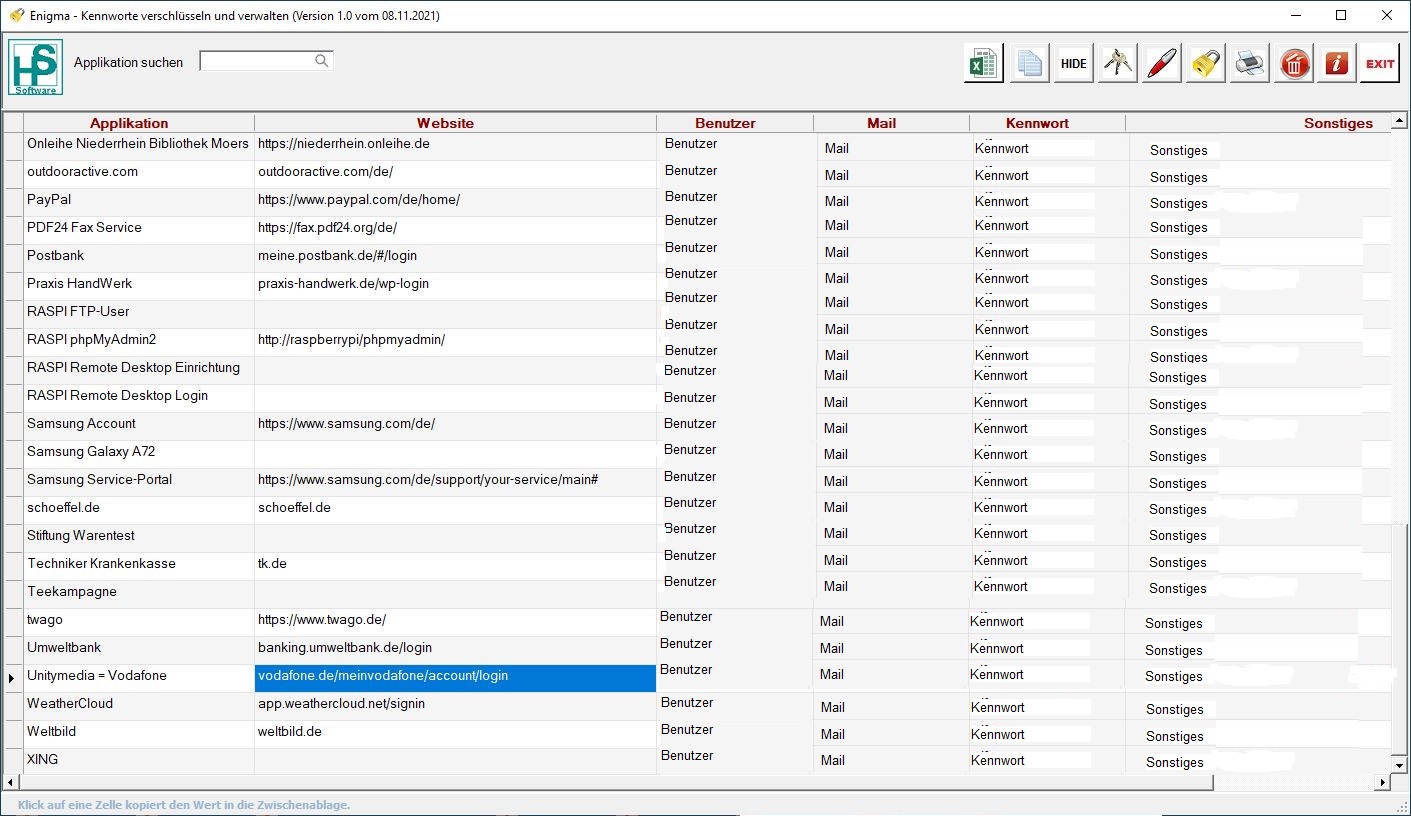Select the Samsung Galaxy A72 cell
This screenshot has width=1411, height=816.
[139, 454]
